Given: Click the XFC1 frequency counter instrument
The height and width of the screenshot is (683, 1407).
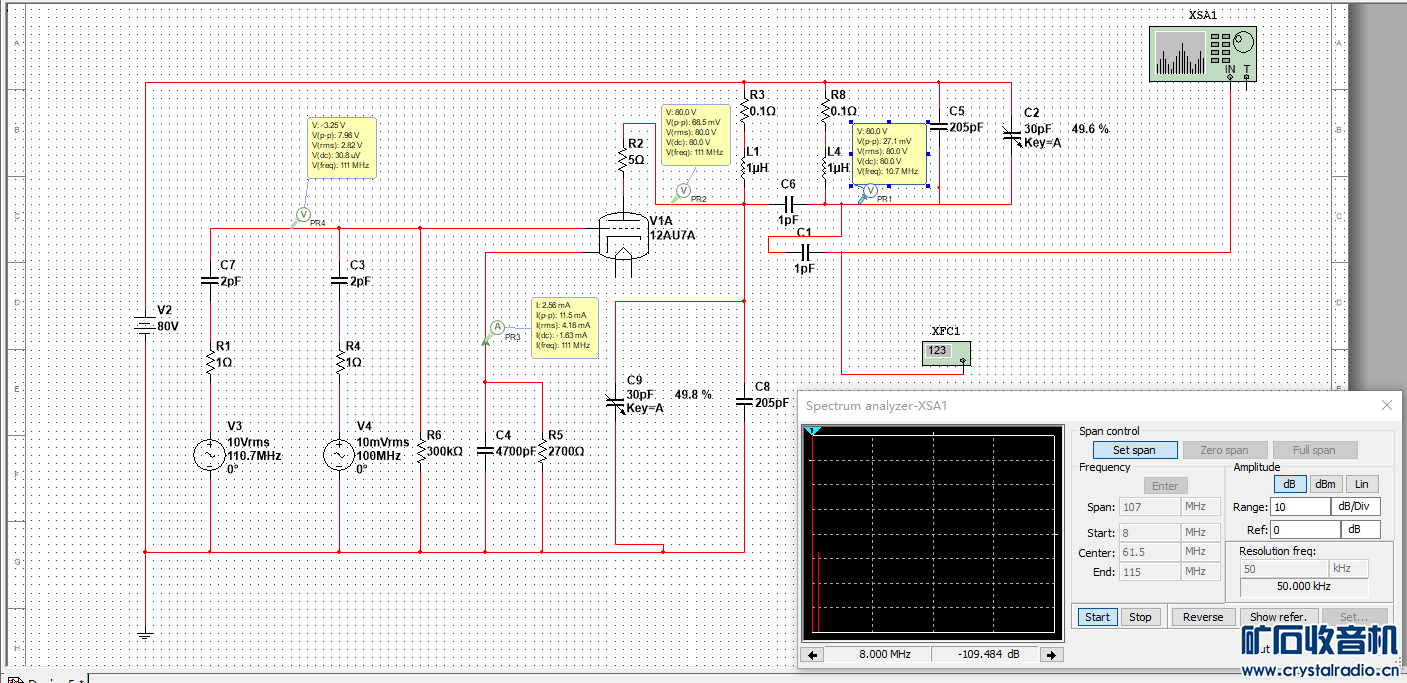Looking at the screenshot, I should pyautogui.click(x=946, y=353).
